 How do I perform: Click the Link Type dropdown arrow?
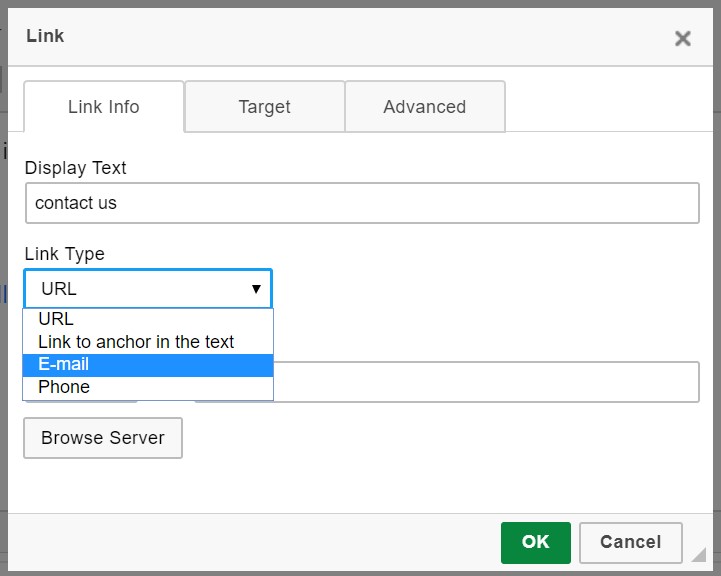point(256,289)
